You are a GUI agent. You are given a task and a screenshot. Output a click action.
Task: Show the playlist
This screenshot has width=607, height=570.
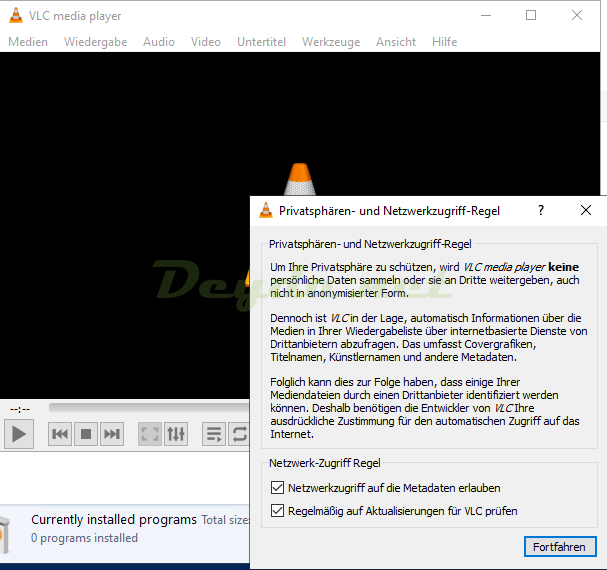point(214,434)
